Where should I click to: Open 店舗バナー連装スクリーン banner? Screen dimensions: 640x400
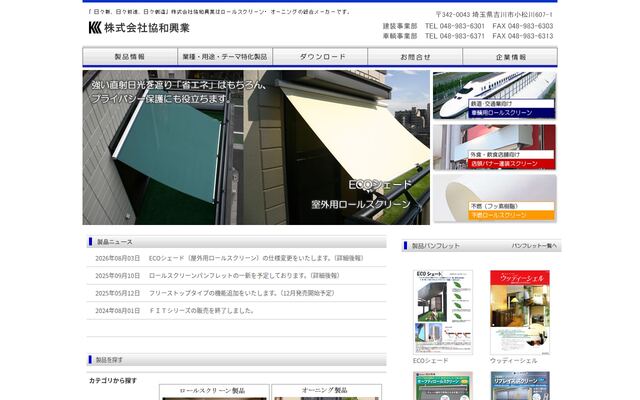pyautogui.click(x=494, y=147)
